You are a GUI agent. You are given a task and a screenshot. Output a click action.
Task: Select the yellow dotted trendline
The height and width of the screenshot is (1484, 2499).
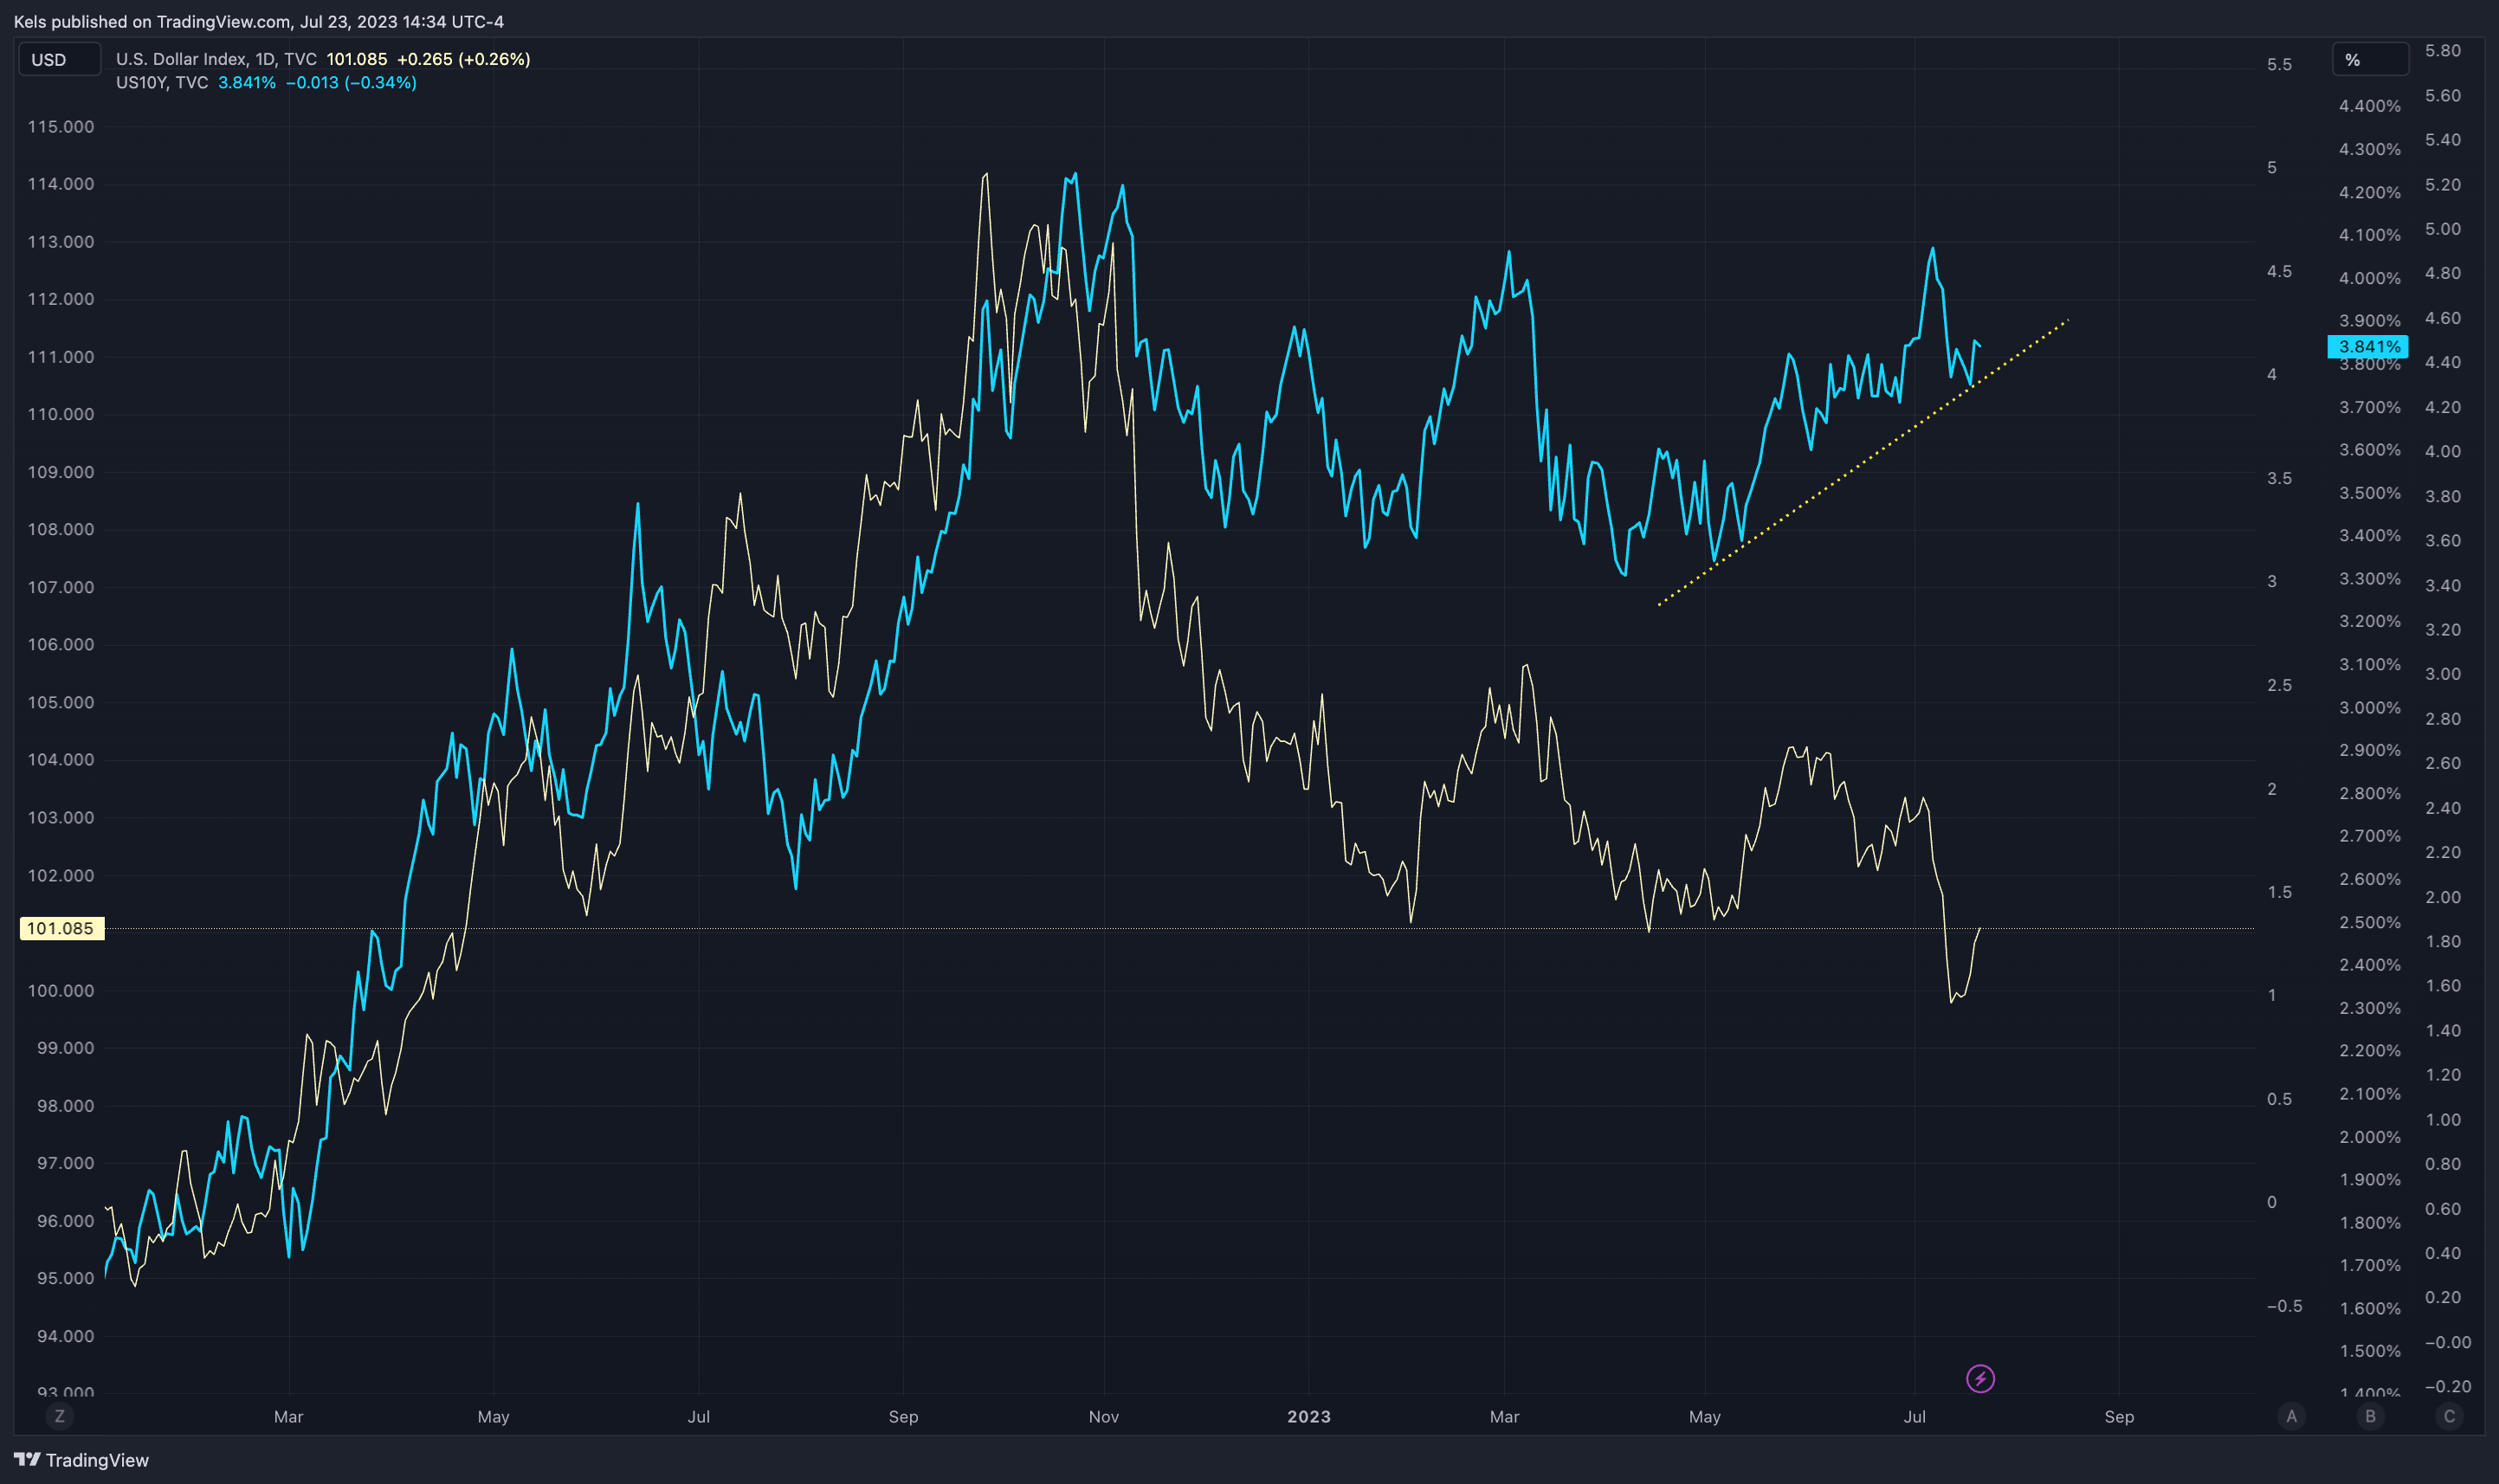pyautogui.click(x=1863, y=462)
